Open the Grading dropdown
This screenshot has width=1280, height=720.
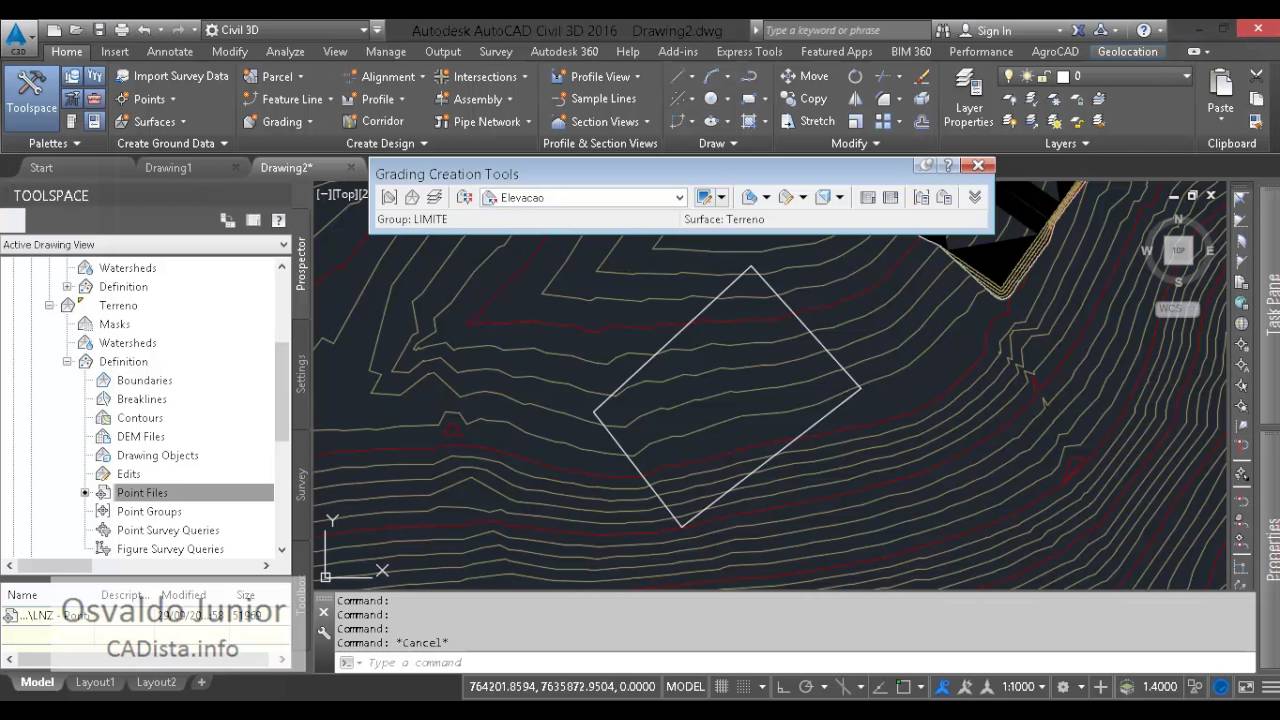coord(278,122)
